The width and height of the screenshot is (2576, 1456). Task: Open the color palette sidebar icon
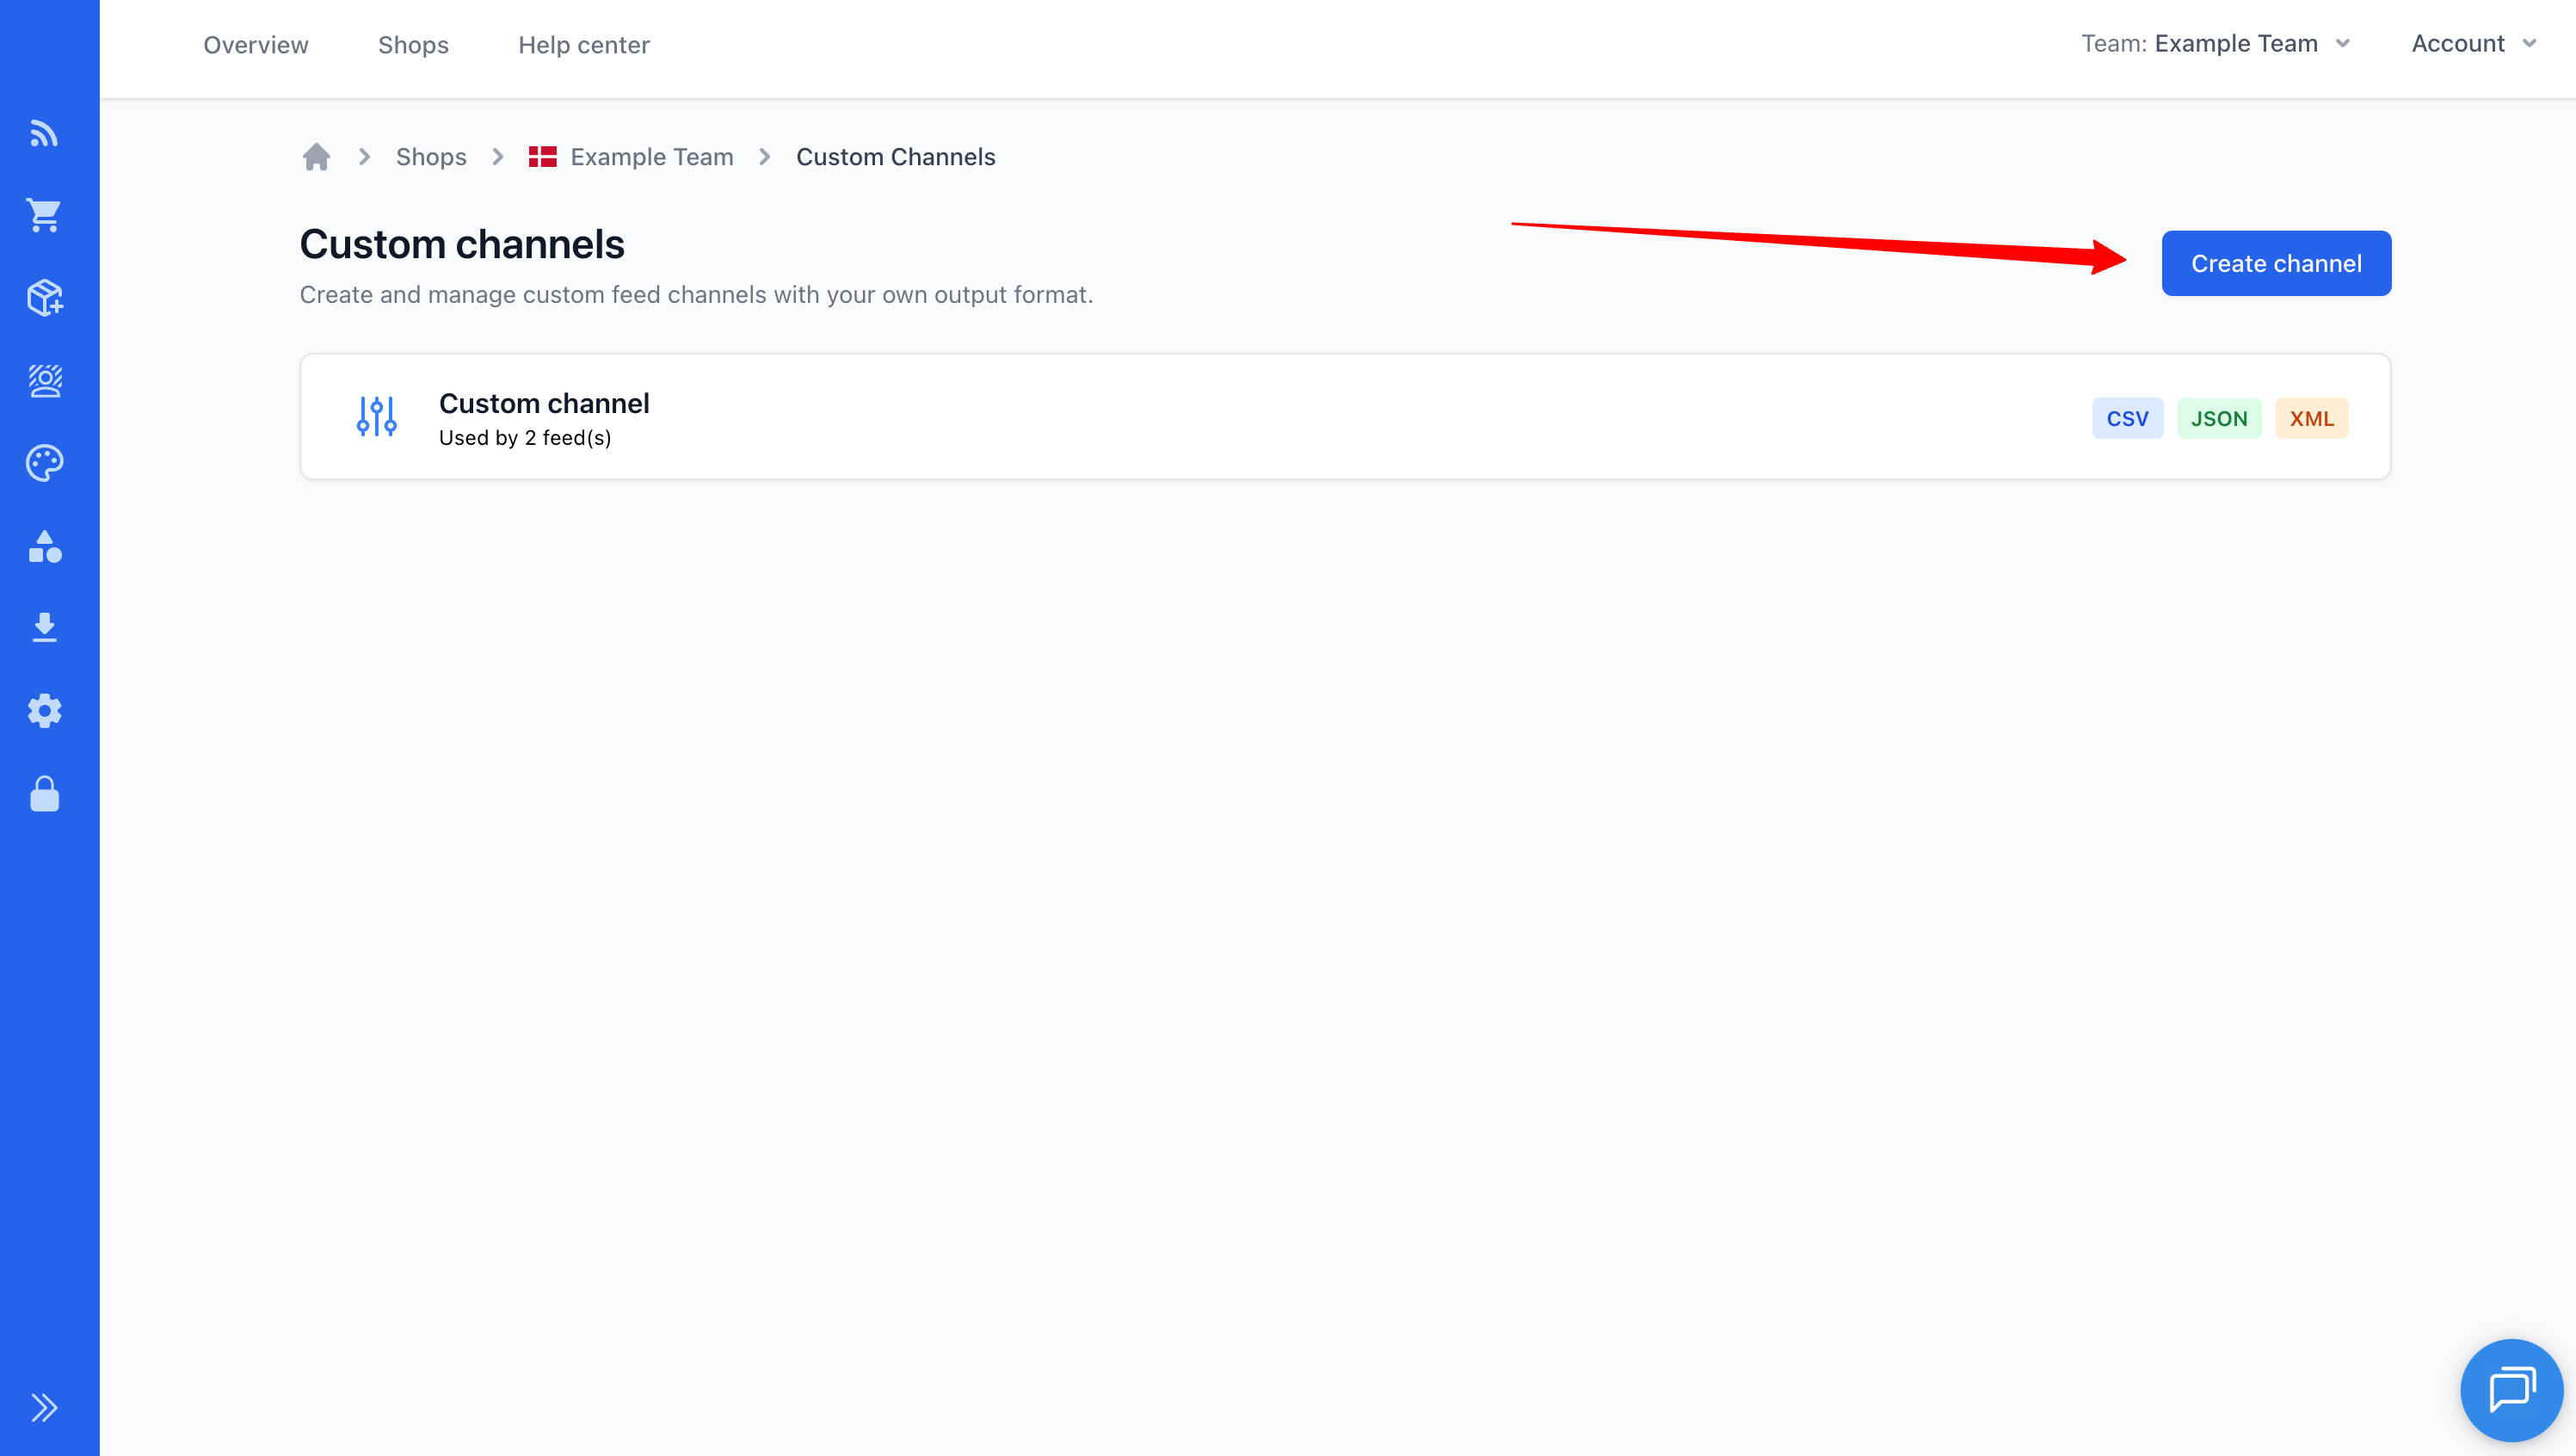44,462
